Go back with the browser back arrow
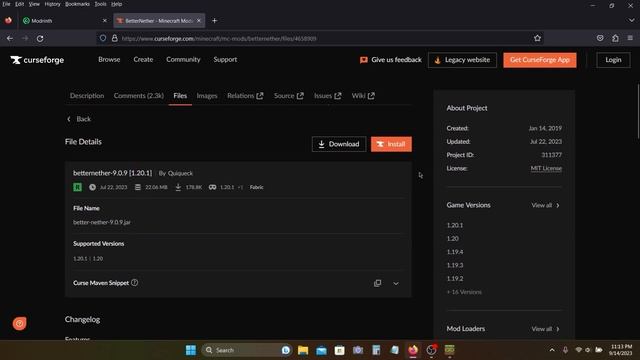The width and height of the screenshot is (640, 360). (x=10, y=38)
